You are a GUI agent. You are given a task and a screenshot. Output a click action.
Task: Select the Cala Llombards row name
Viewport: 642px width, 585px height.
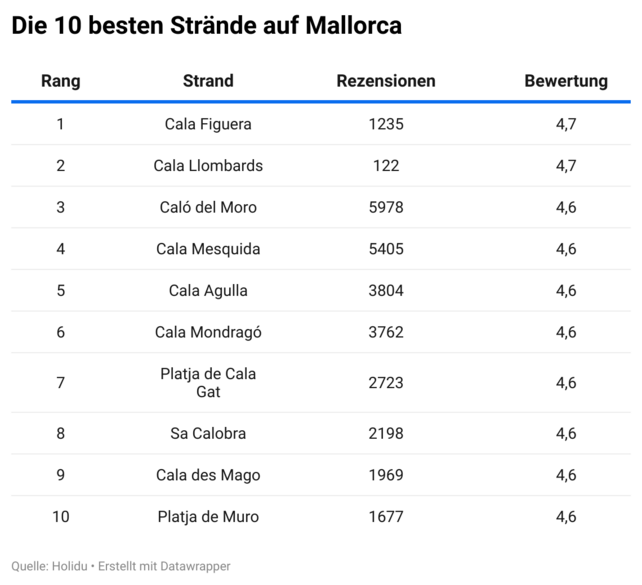208,166
